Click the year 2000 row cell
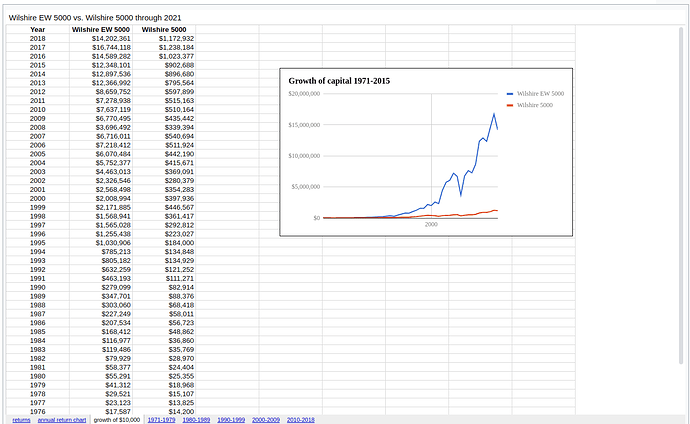690x424 pixels. (37, 198)
